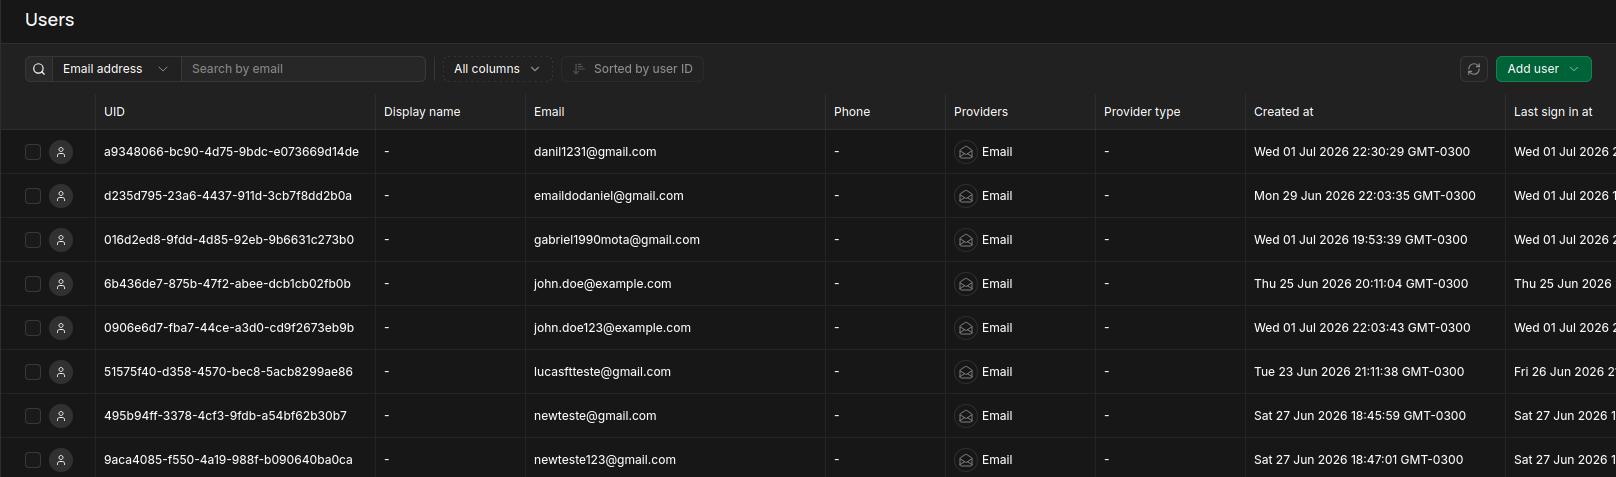Focus the Search by email field
The image size is (1616, 477).
coord(303,69)
